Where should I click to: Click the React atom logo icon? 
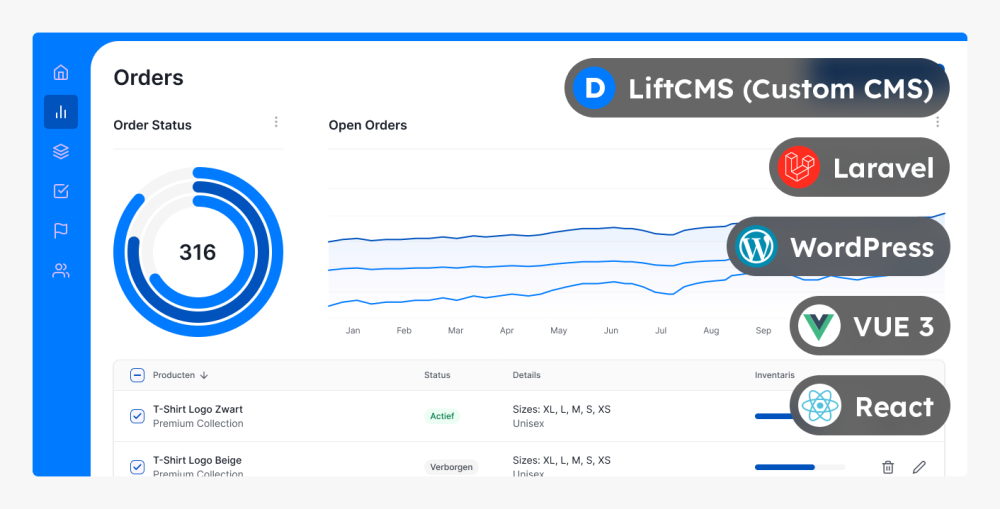coord(819,405)
